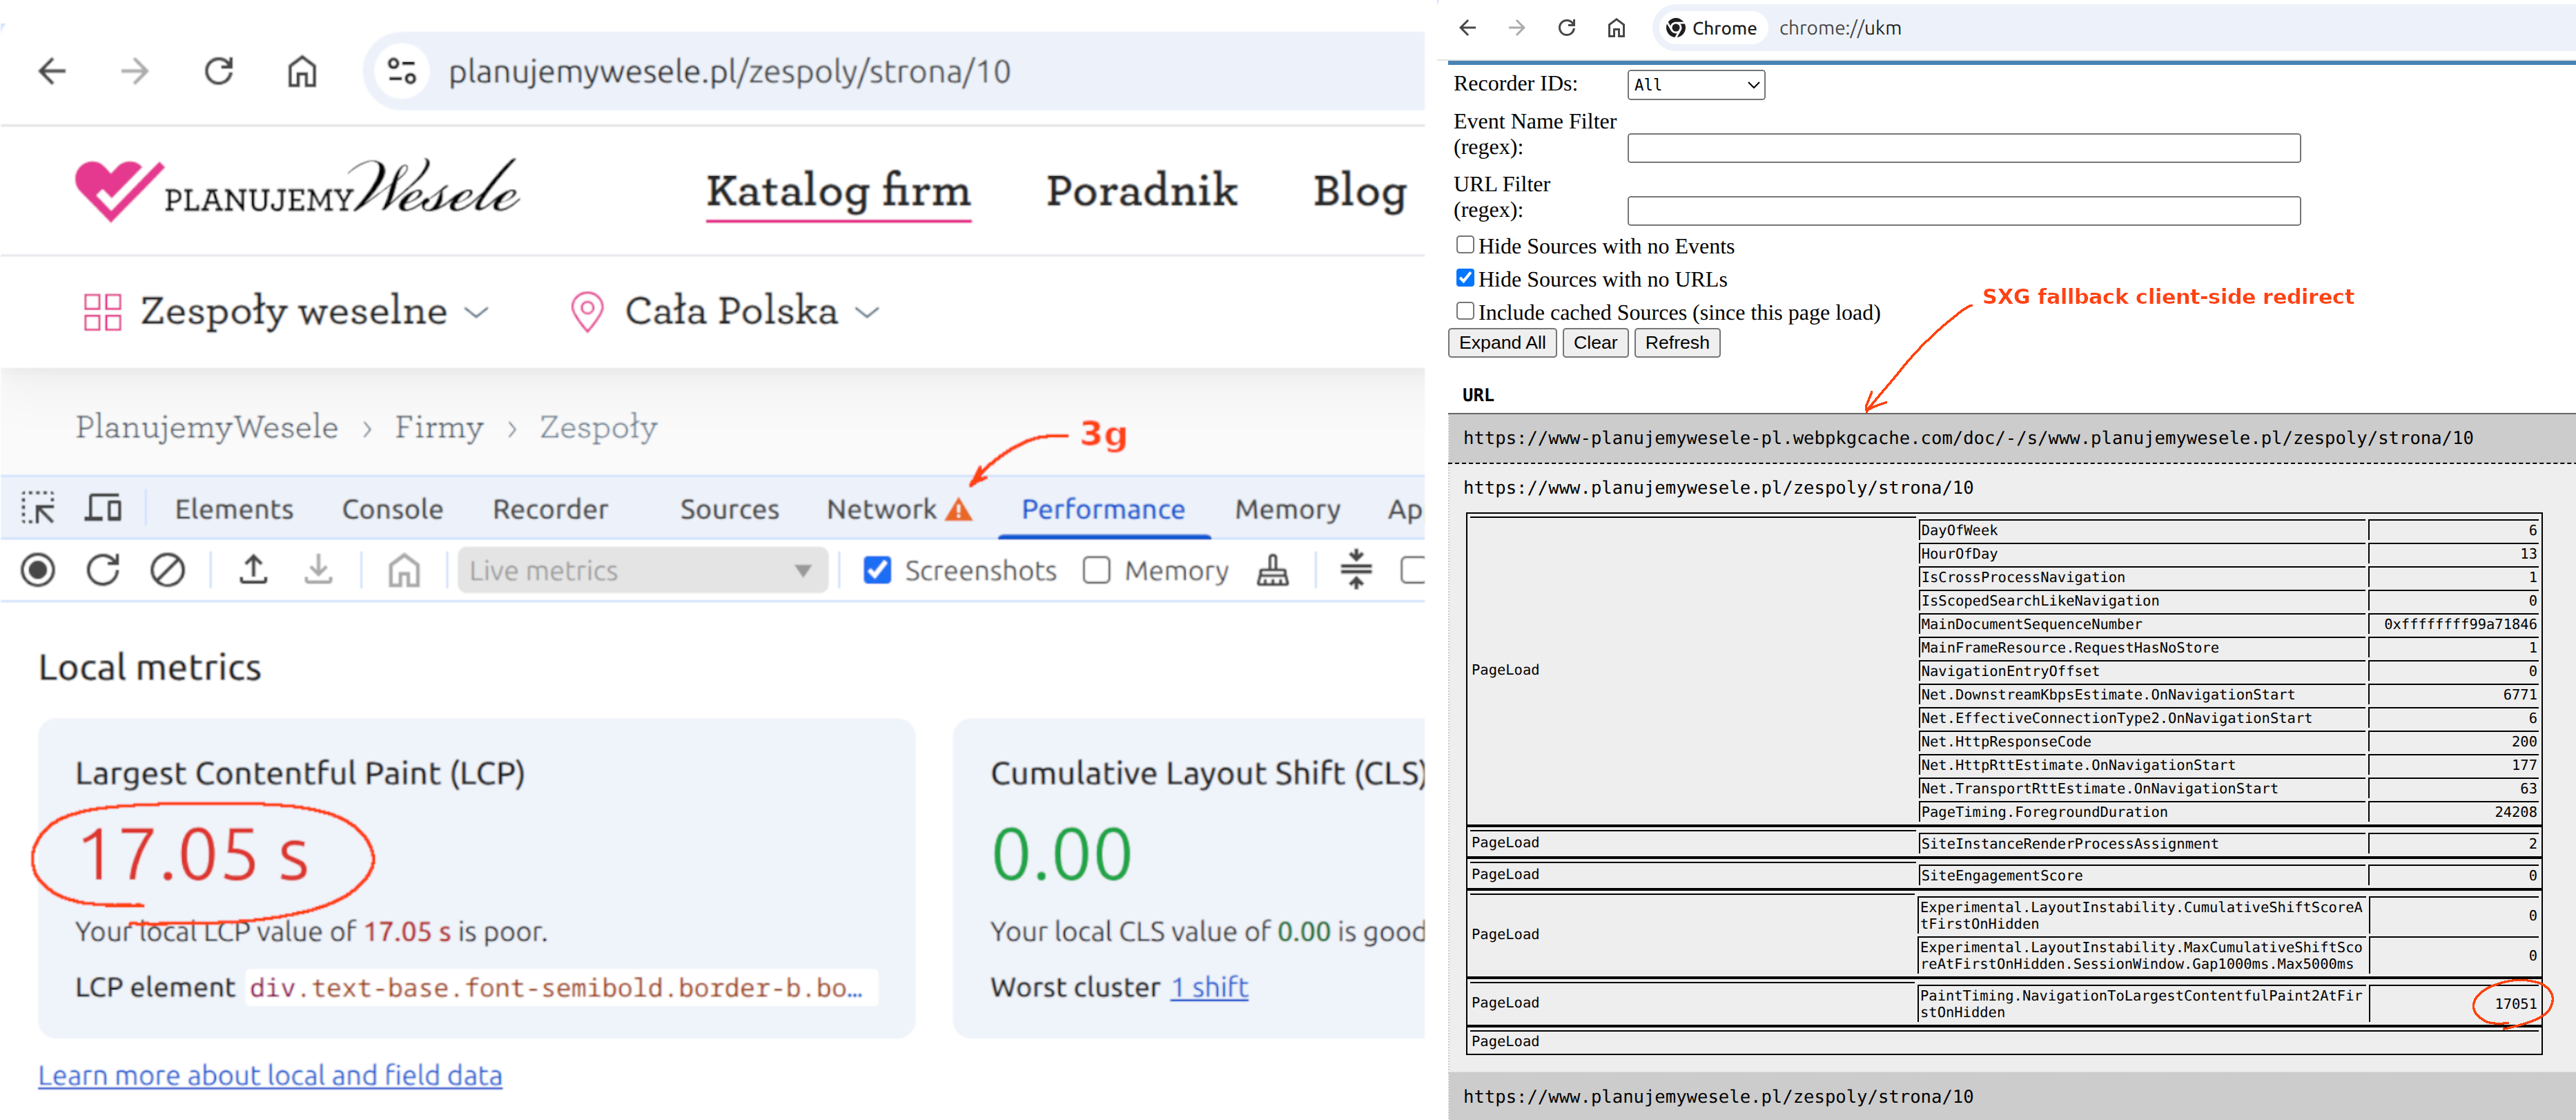Click the upload profile icon
This screenshot has height=1120, width=2576.
click(253, 570)
